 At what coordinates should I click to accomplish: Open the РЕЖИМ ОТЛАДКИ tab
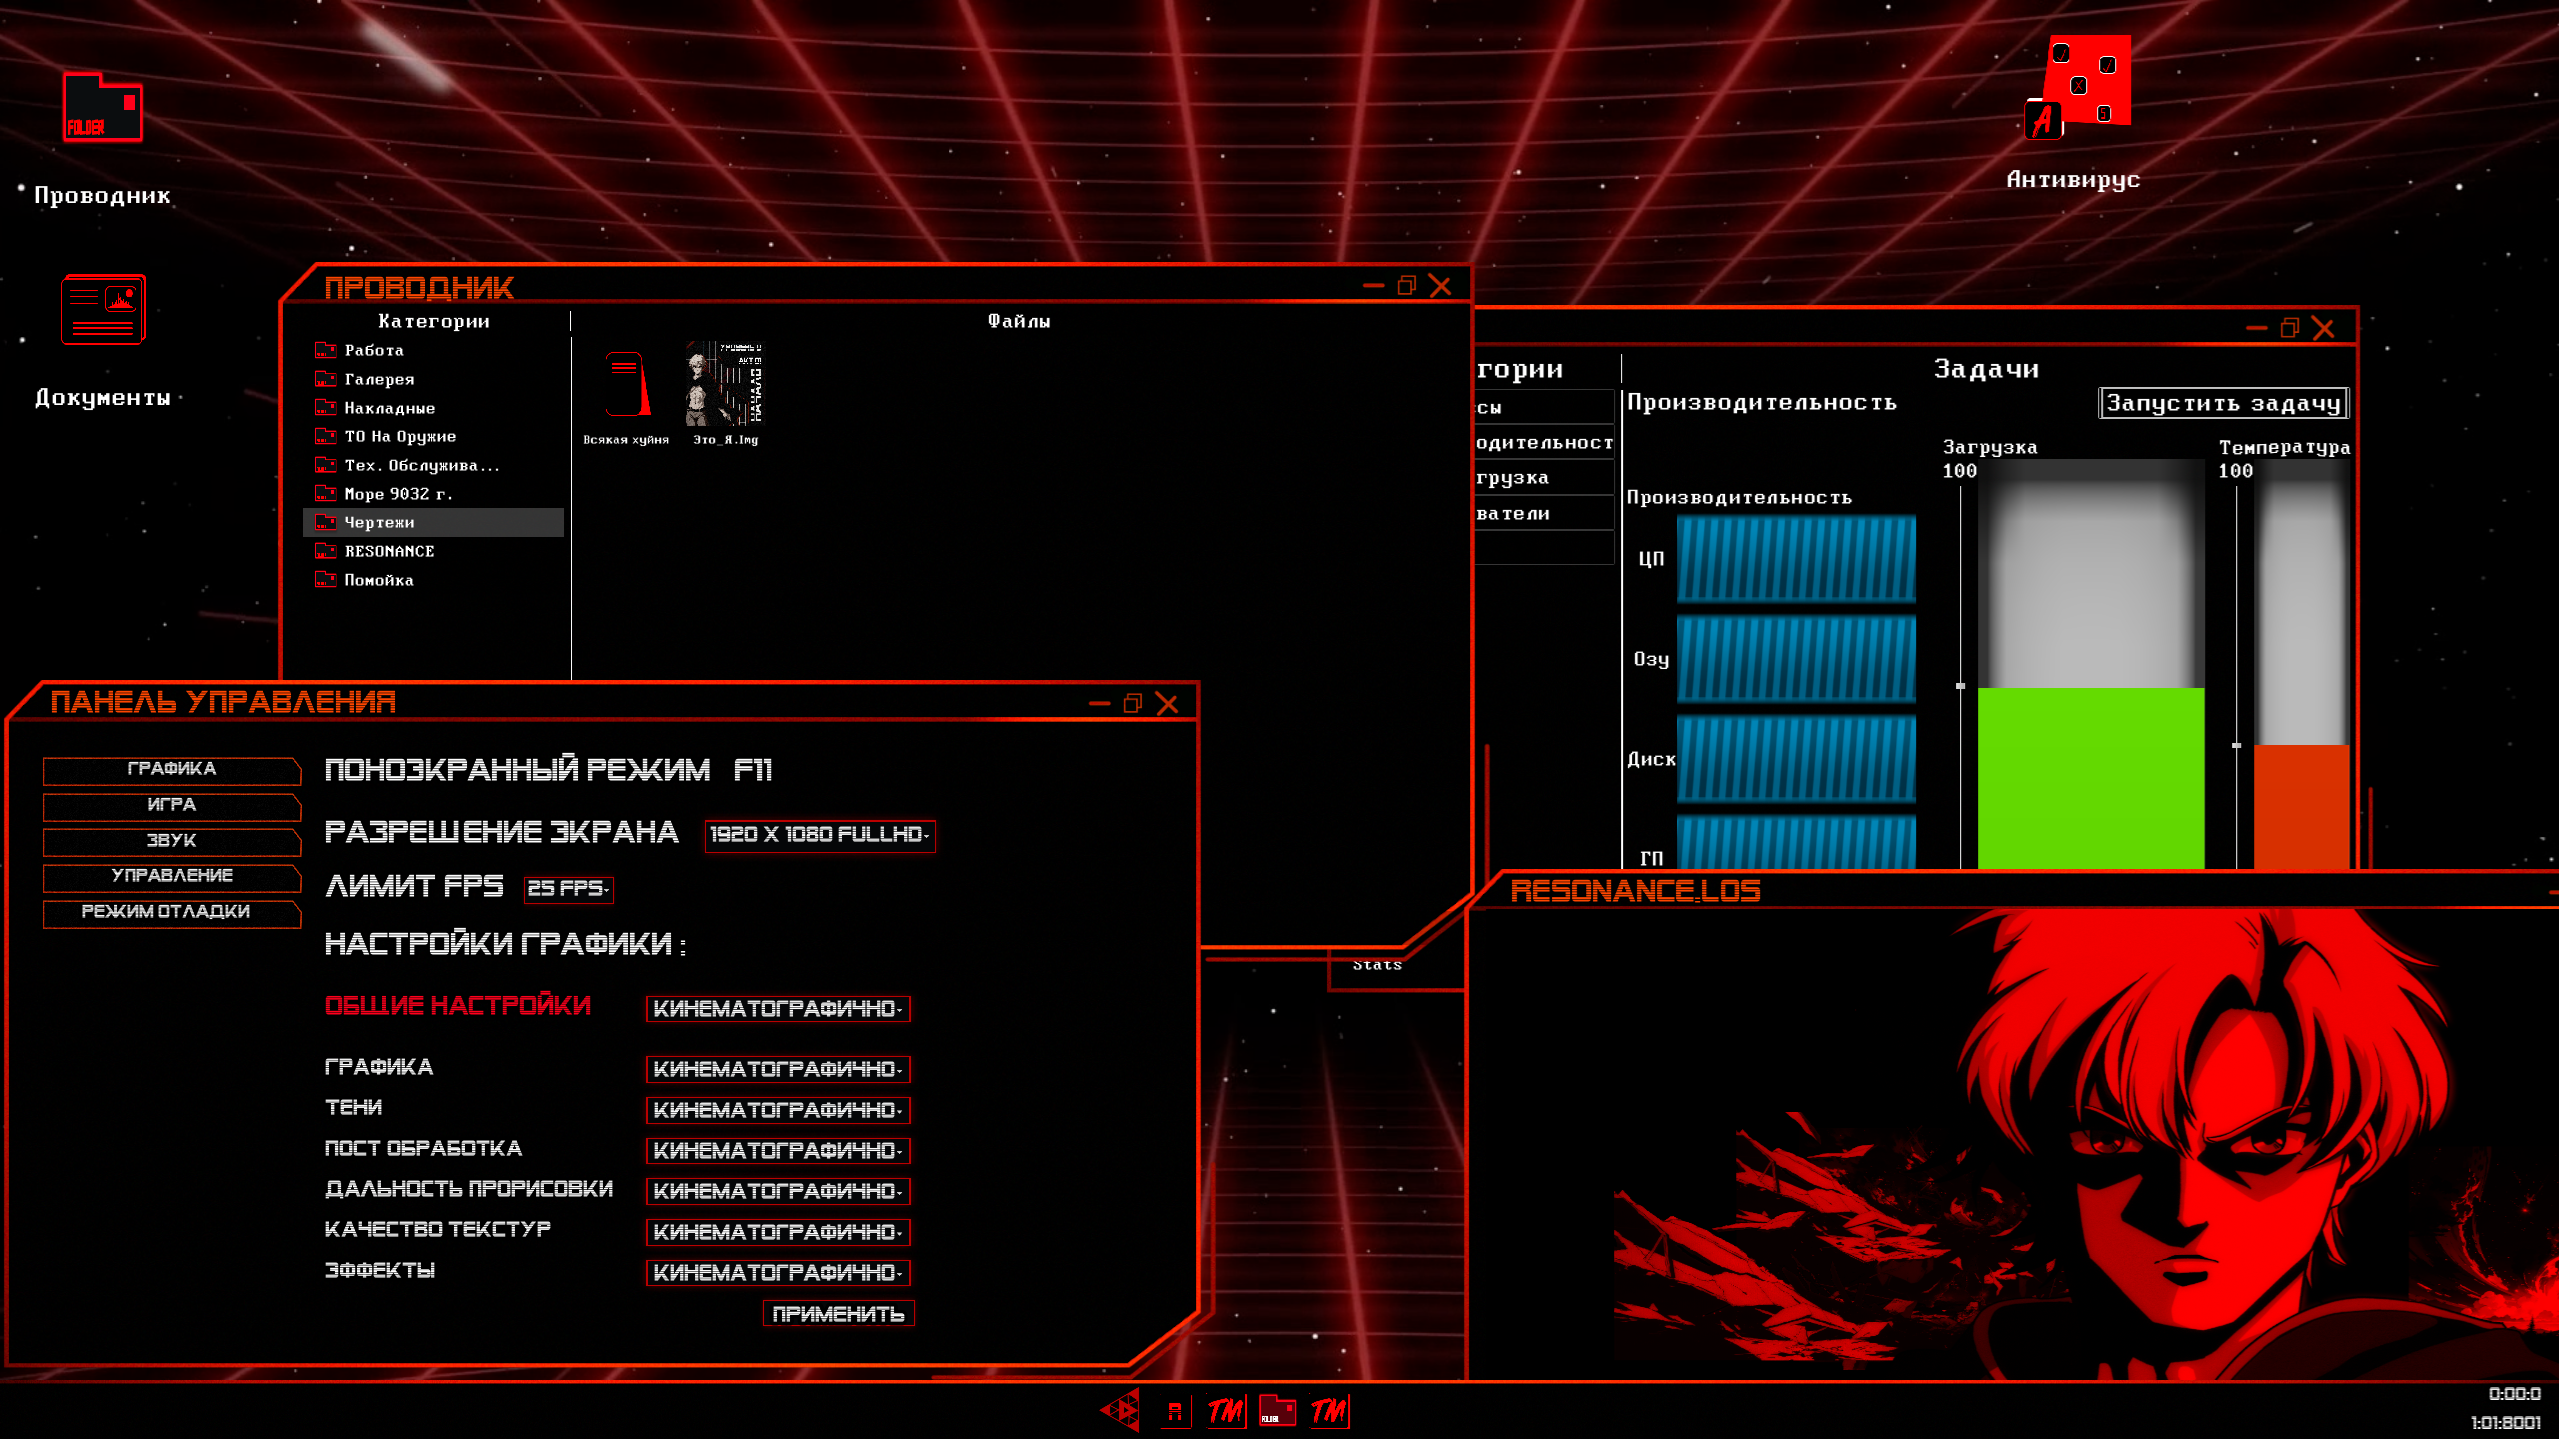[172, 912]
